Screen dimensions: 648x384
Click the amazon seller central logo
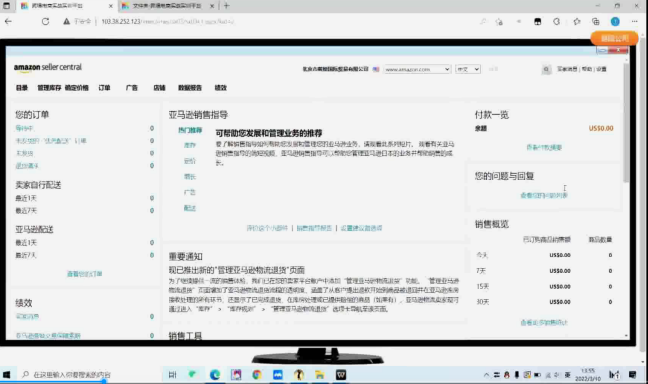pos(48,67)
